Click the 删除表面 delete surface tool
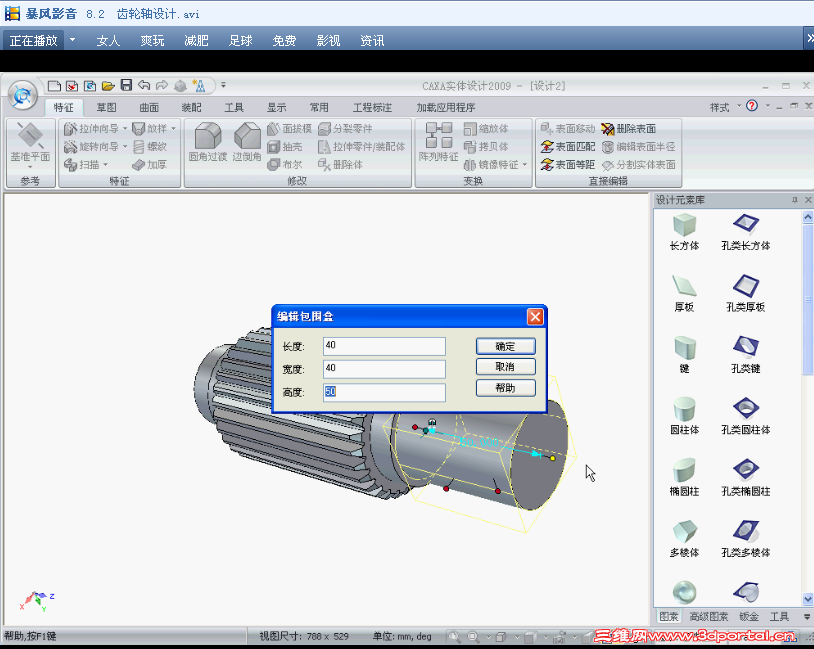Image resolution: width=814 pixels, height=649 pixels. tap(629, 128)
